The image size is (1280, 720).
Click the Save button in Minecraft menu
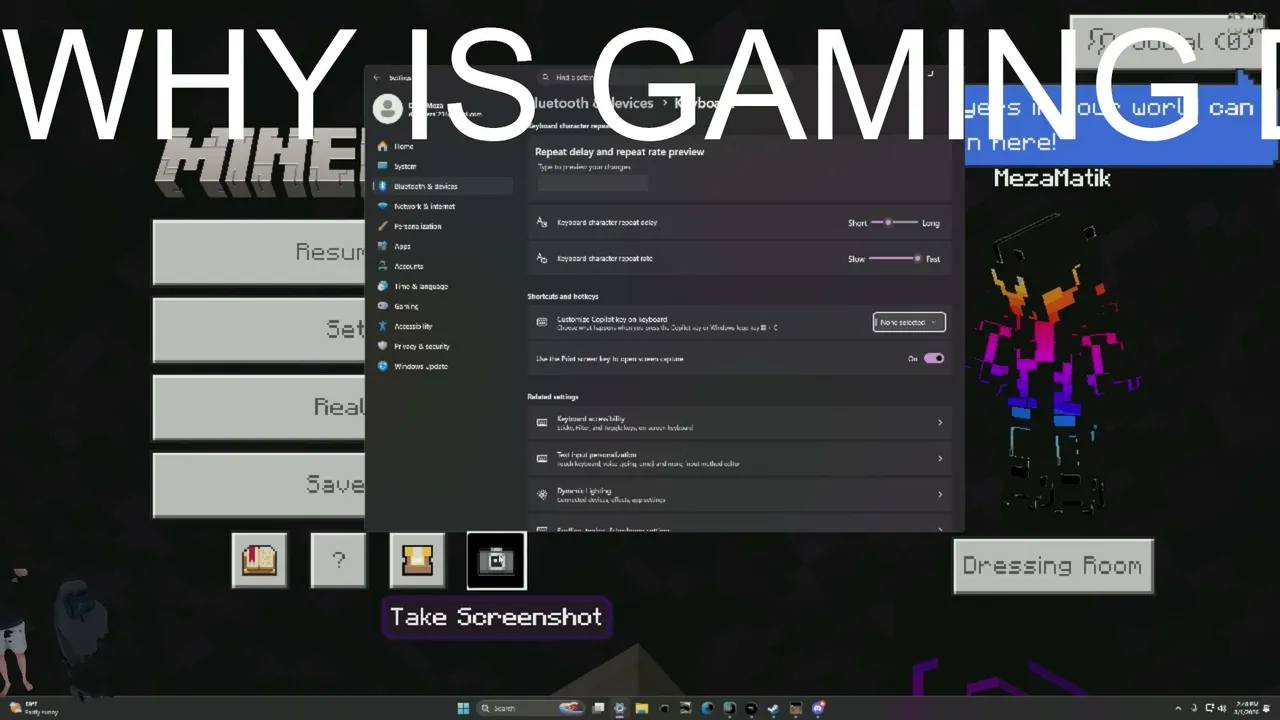point(259,485)
